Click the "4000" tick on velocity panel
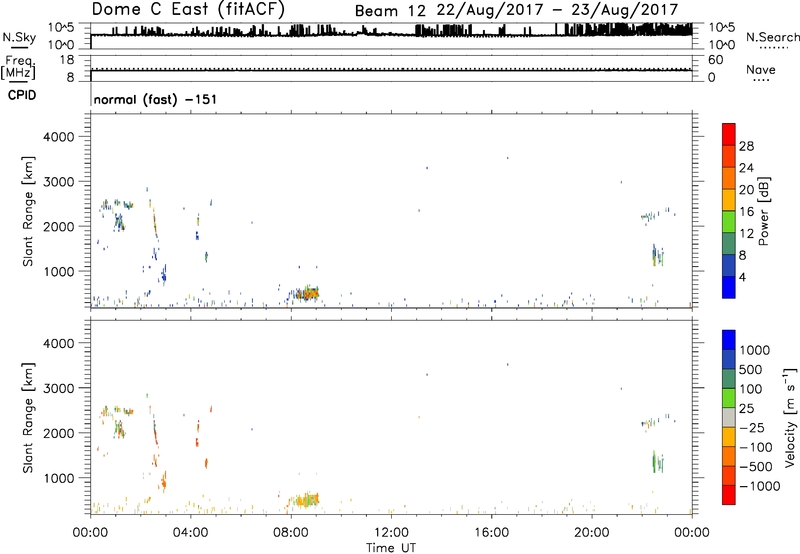Viewport: 800px width, 554px height. point(58,343)
